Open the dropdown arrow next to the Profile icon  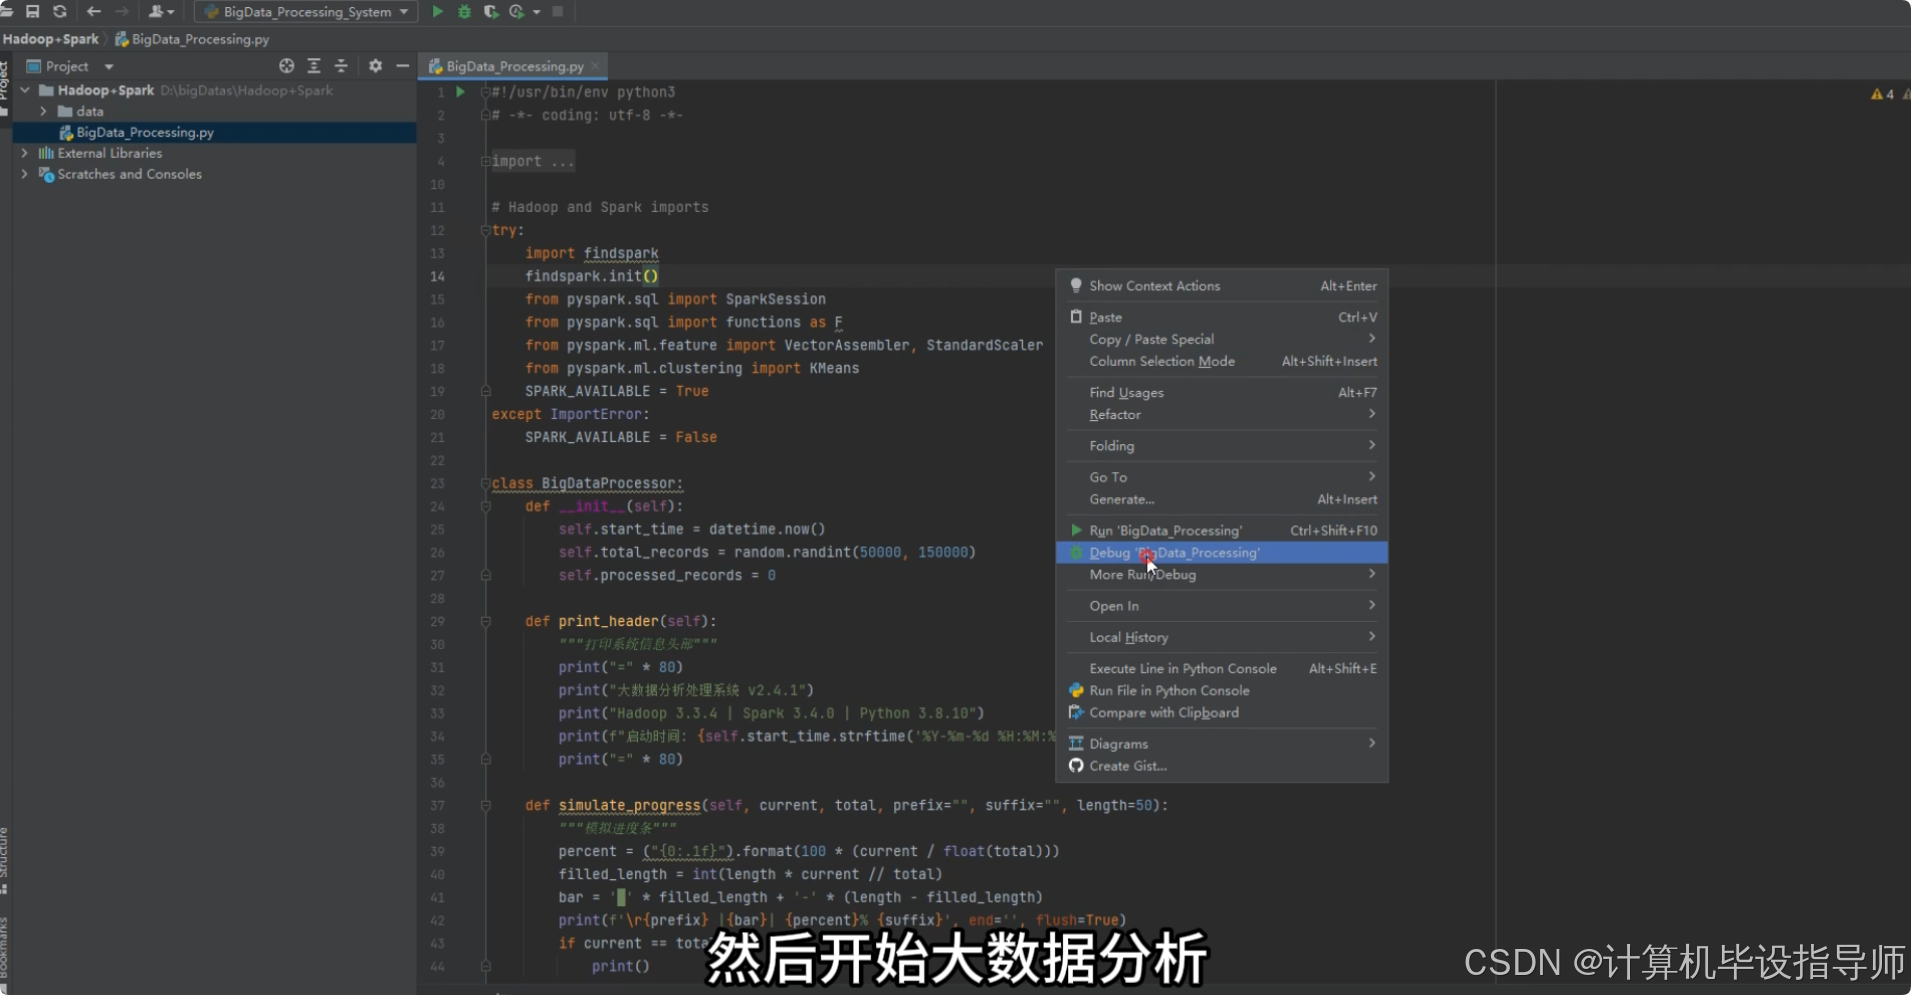537,12
